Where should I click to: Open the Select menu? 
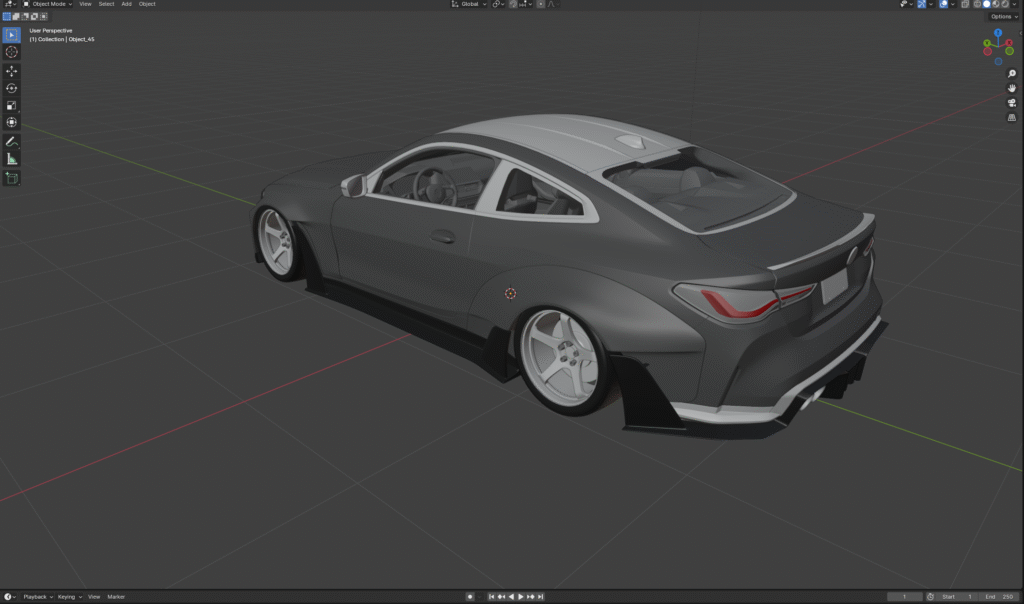pyautogui.click(x=106, y=4)
